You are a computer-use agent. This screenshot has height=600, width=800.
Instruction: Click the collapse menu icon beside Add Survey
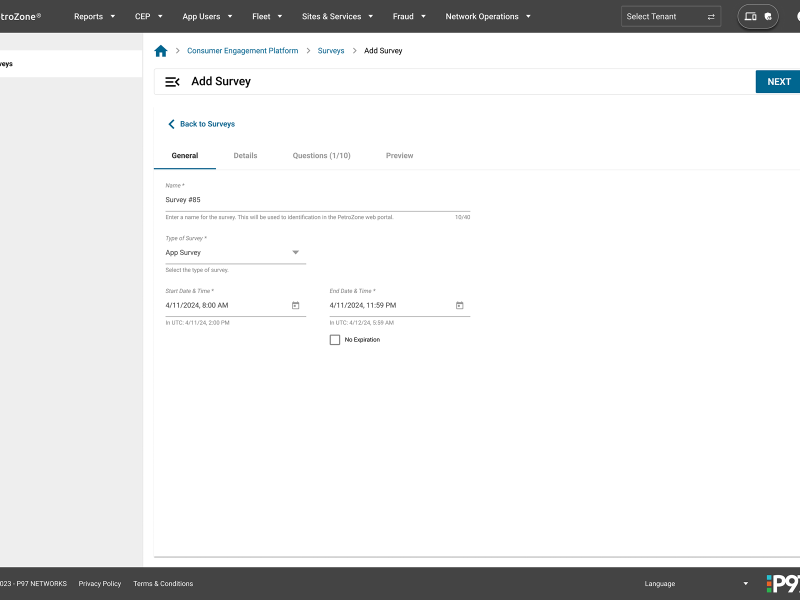pos(171,82)
